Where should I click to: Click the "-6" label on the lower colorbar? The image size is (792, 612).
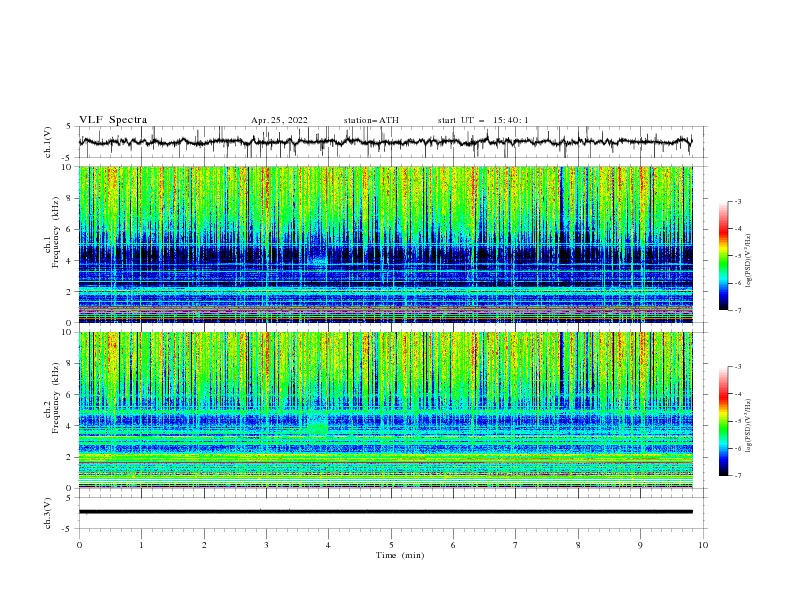(x=738, y=448)
